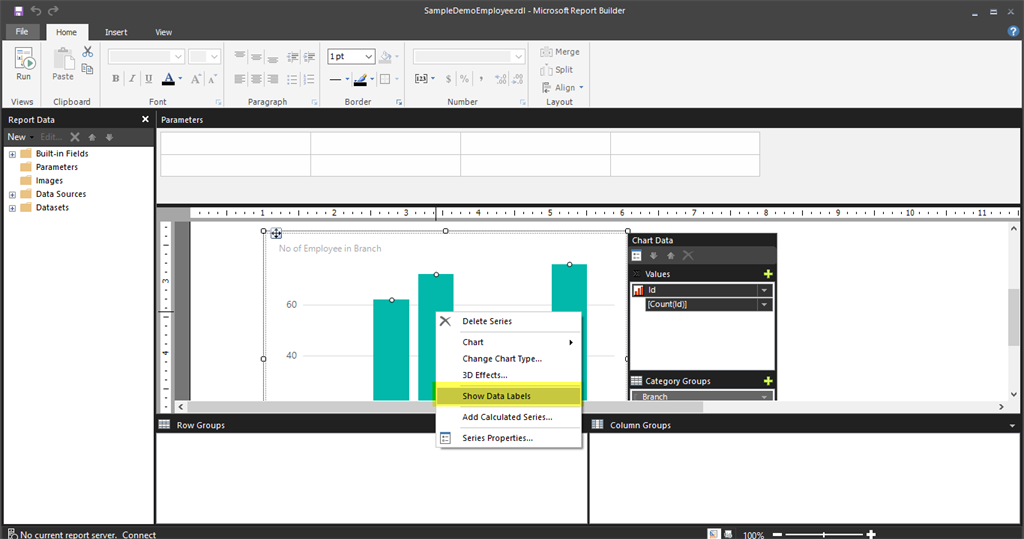The height and width of the screenshot is (539, 1024).
Task: Decrease decimal places
Action: (517, 79)
